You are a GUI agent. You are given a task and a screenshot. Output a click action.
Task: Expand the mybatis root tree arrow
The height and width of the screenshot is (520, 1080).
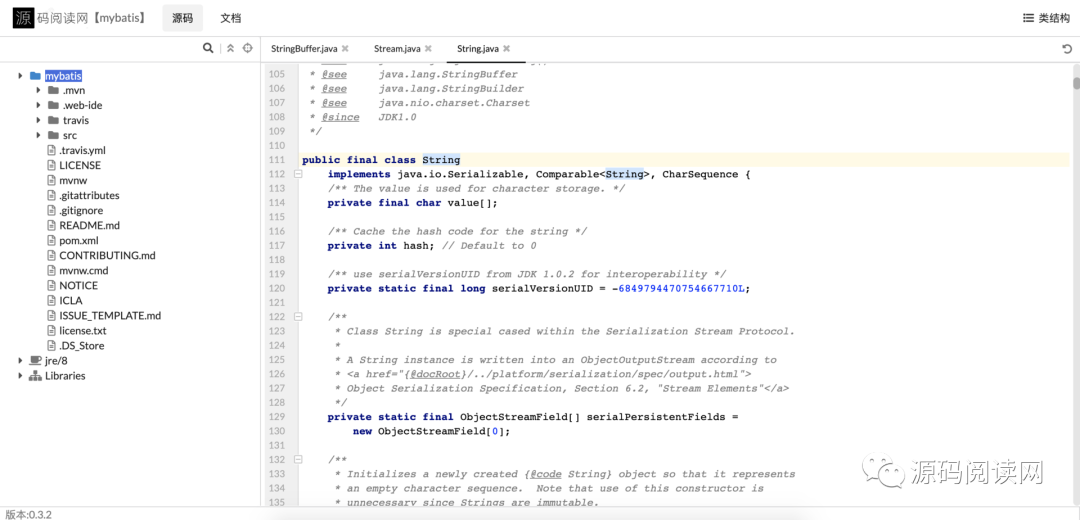[x=21, y=76]
